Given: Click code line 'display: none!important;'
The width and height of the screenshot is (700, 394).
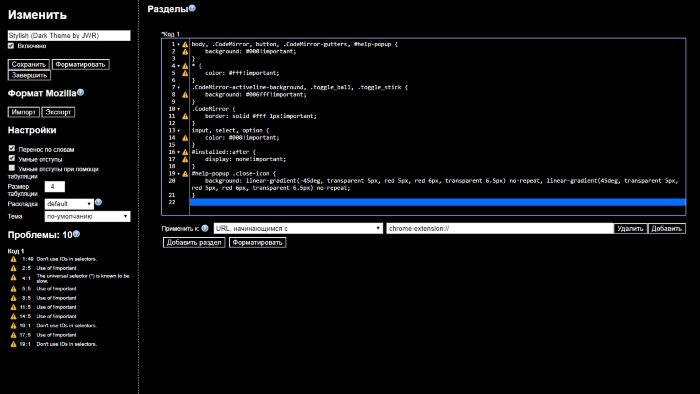Looking at the screenshot, I should (246, 159).
